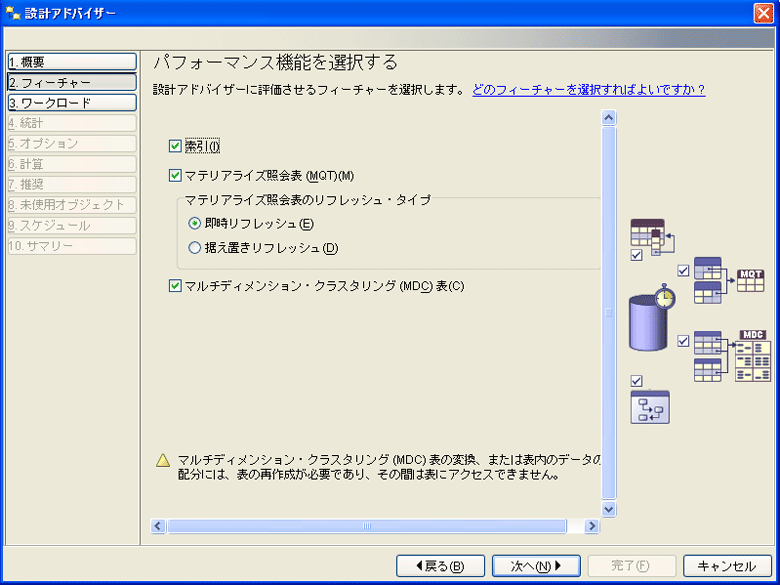Click horizontal scrollbar right arrow
The height and width of the screenshot is (585, 780).
(x=591, y=526)
